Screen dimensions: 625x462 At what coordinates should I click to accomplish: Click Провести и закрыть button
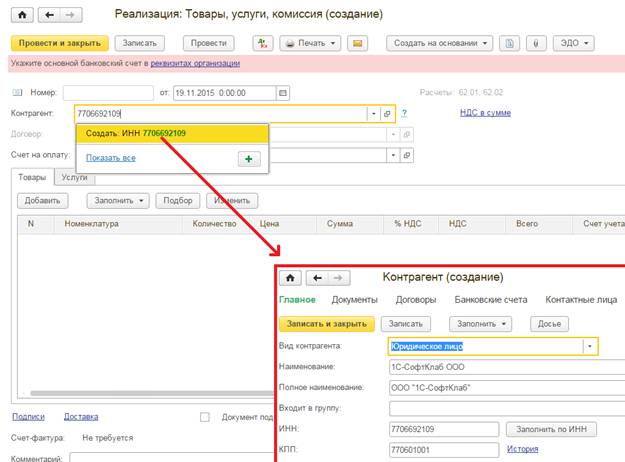point(60,43)
